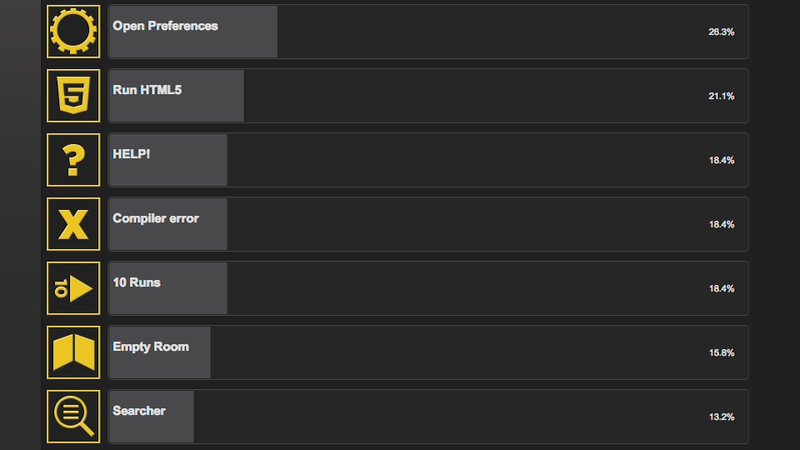Click the 21.1% progress value
Screen dimensions: 800x450
pos(721,96)
